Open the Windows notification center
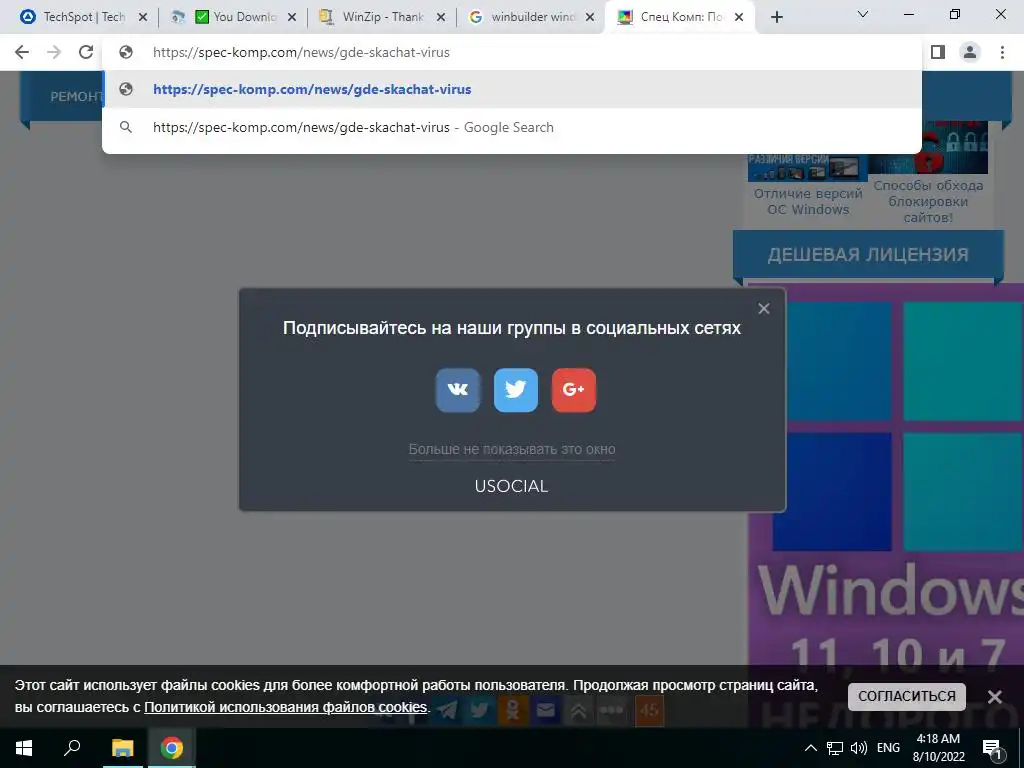Viewport: 1024px width, 768px height. pos(991,748)
